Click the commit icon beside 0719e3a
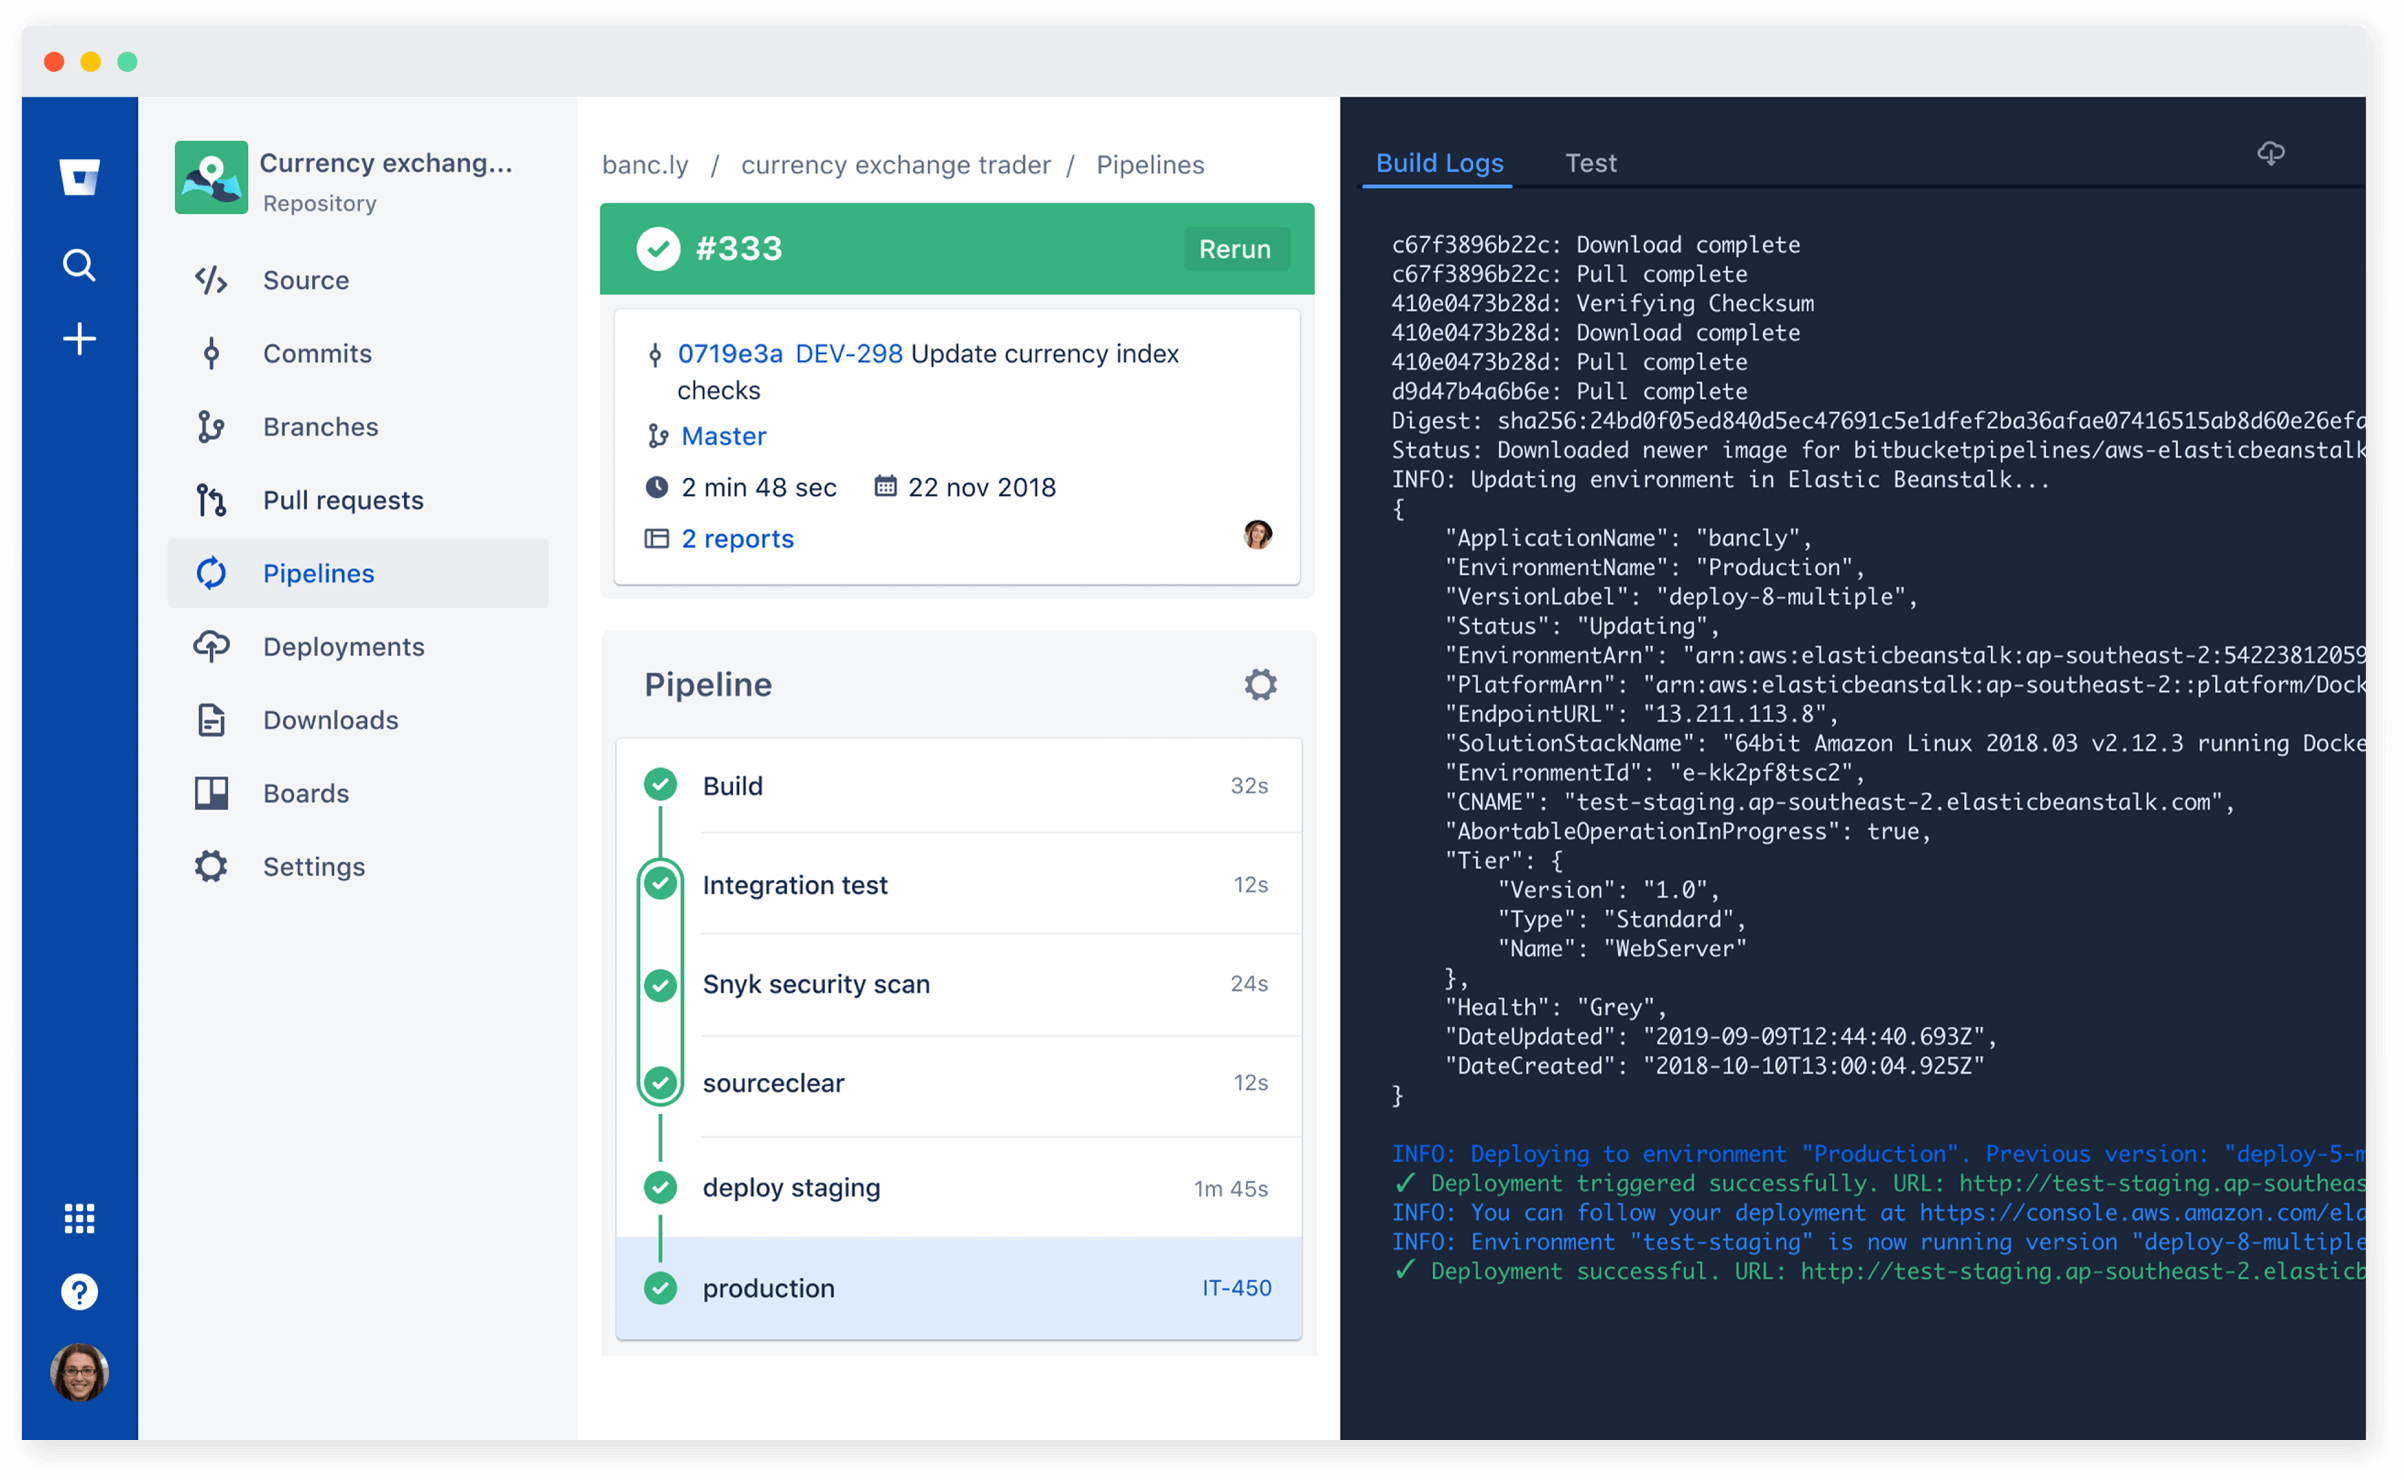The width and height of the screenshot is (2404, 1480). pyautogui.click(x=655, y=354)
